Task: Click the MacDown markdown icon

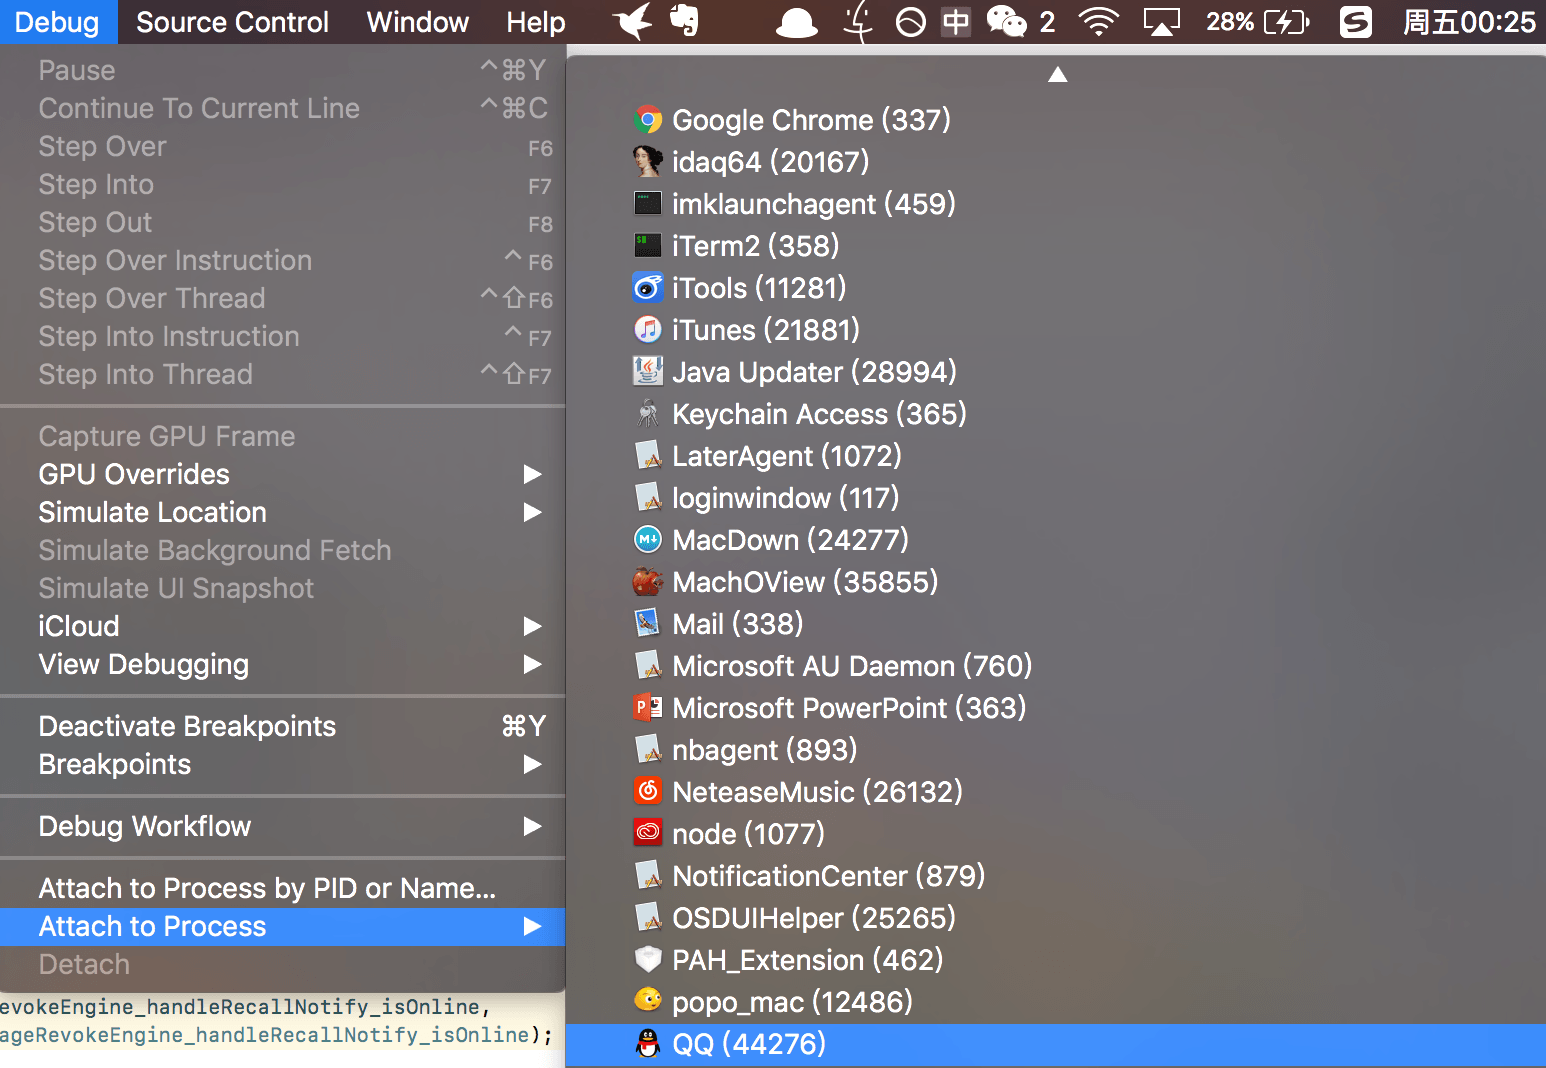Action: pyautogui.click(x=648, y=540)
